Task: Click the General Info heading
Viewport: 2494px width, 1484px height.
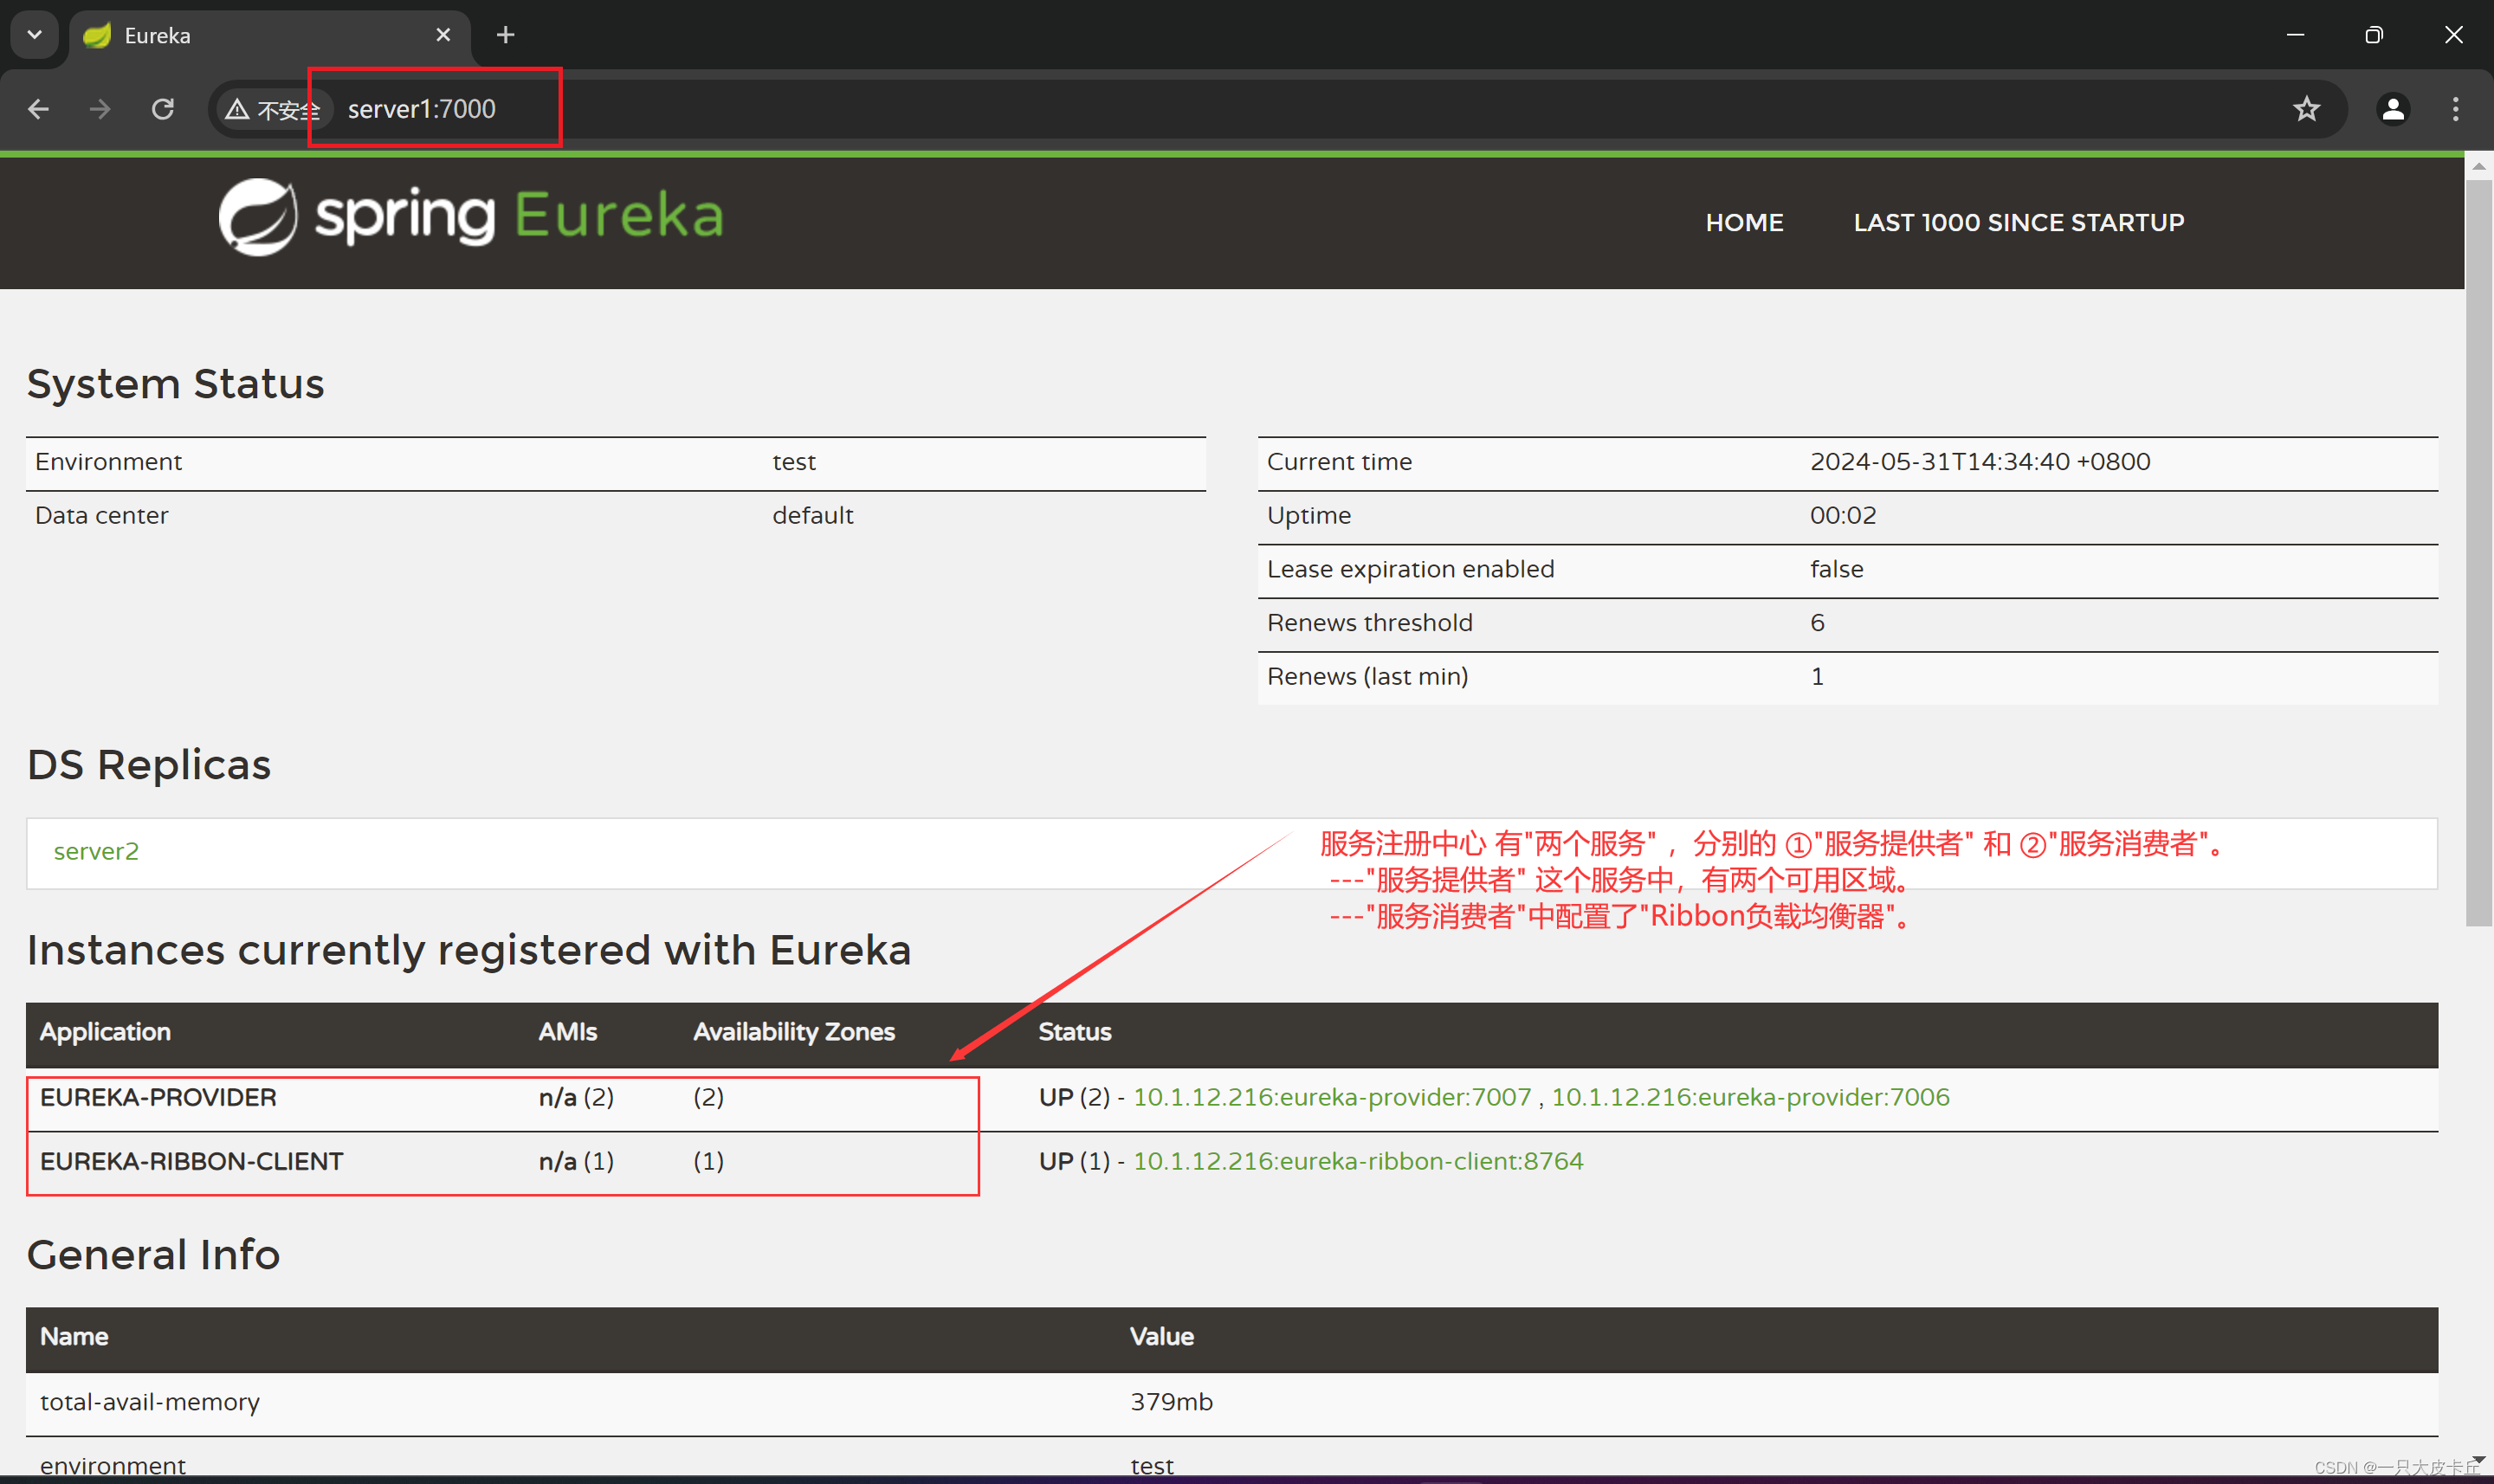Action: (x=153, y=1255)
